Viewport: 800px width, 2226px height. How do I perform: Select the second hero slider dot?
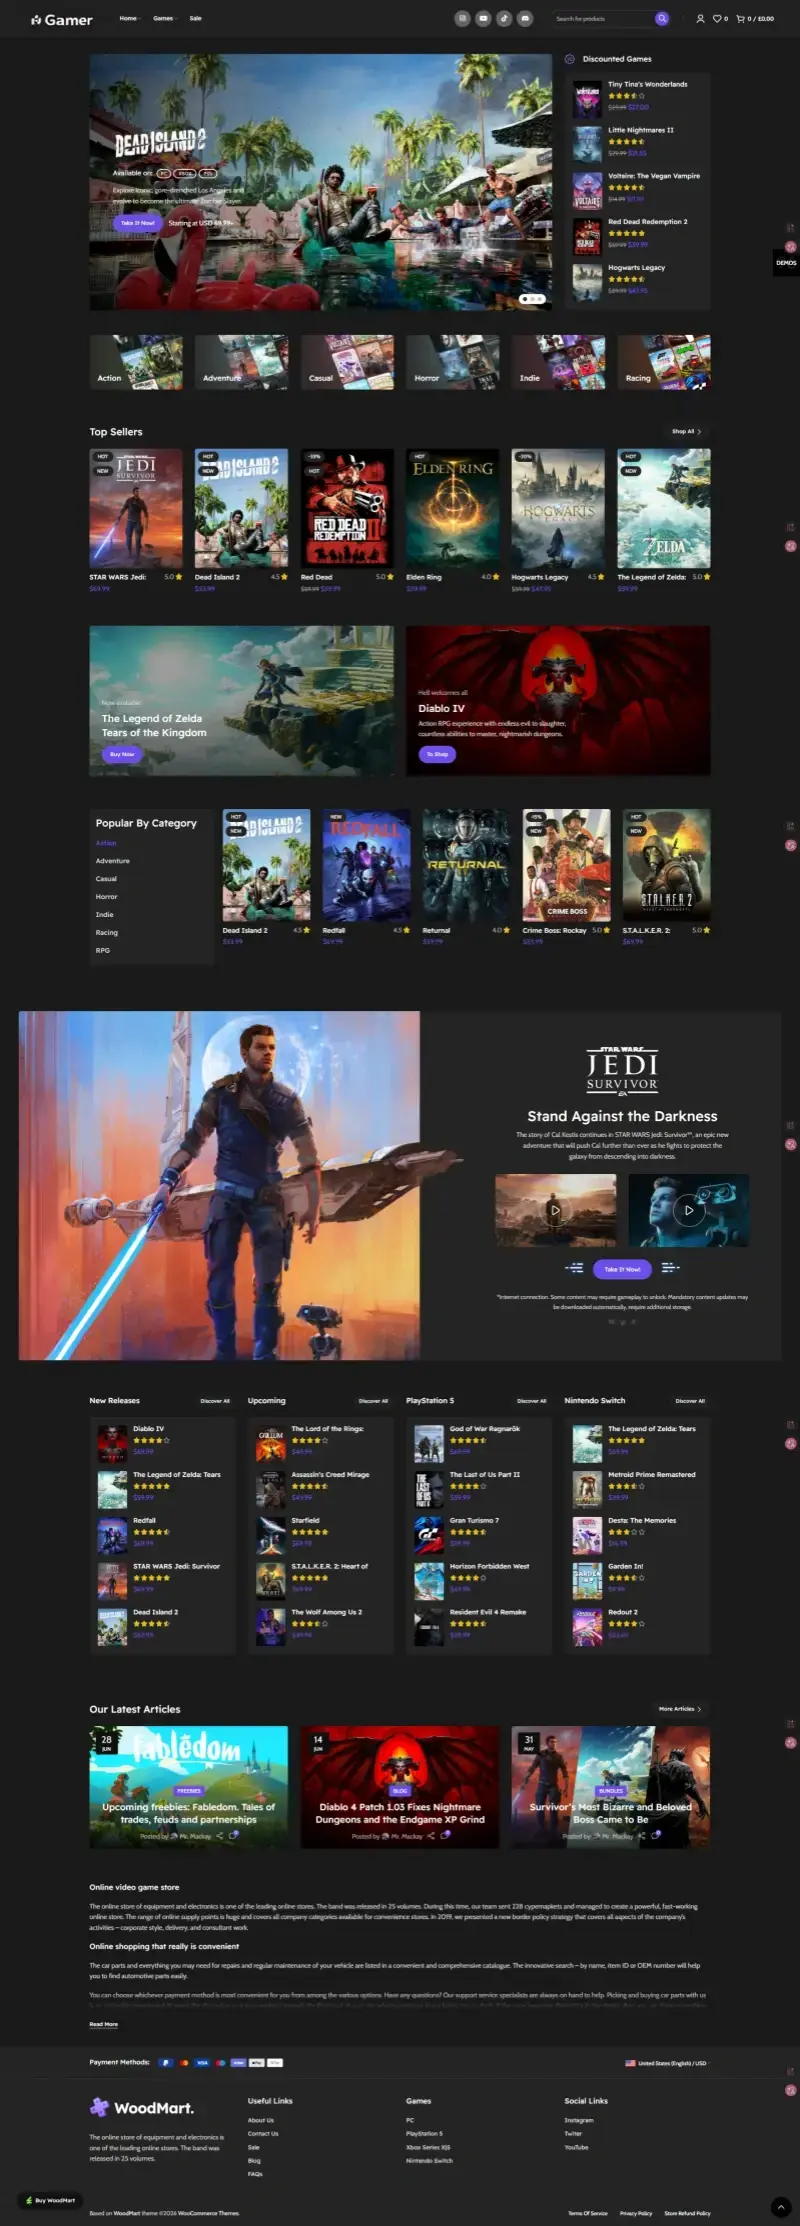532,298
